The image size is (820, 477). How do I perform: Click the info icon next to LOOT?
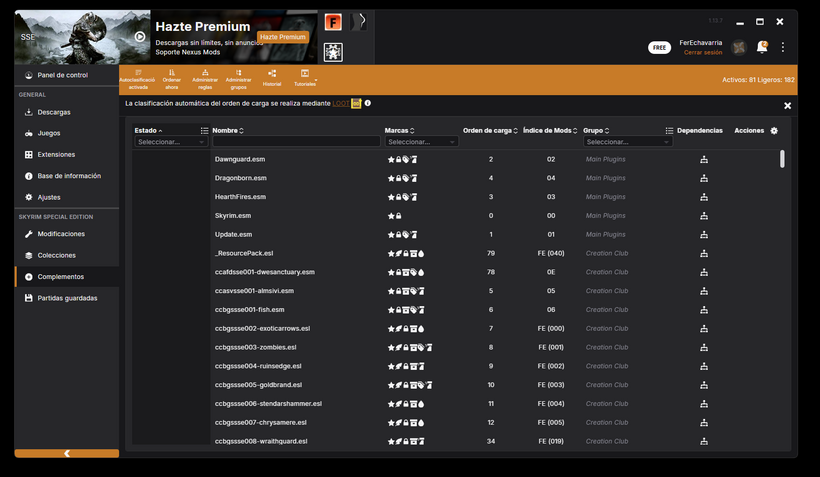pyautogui.click(x=368, y=103)
